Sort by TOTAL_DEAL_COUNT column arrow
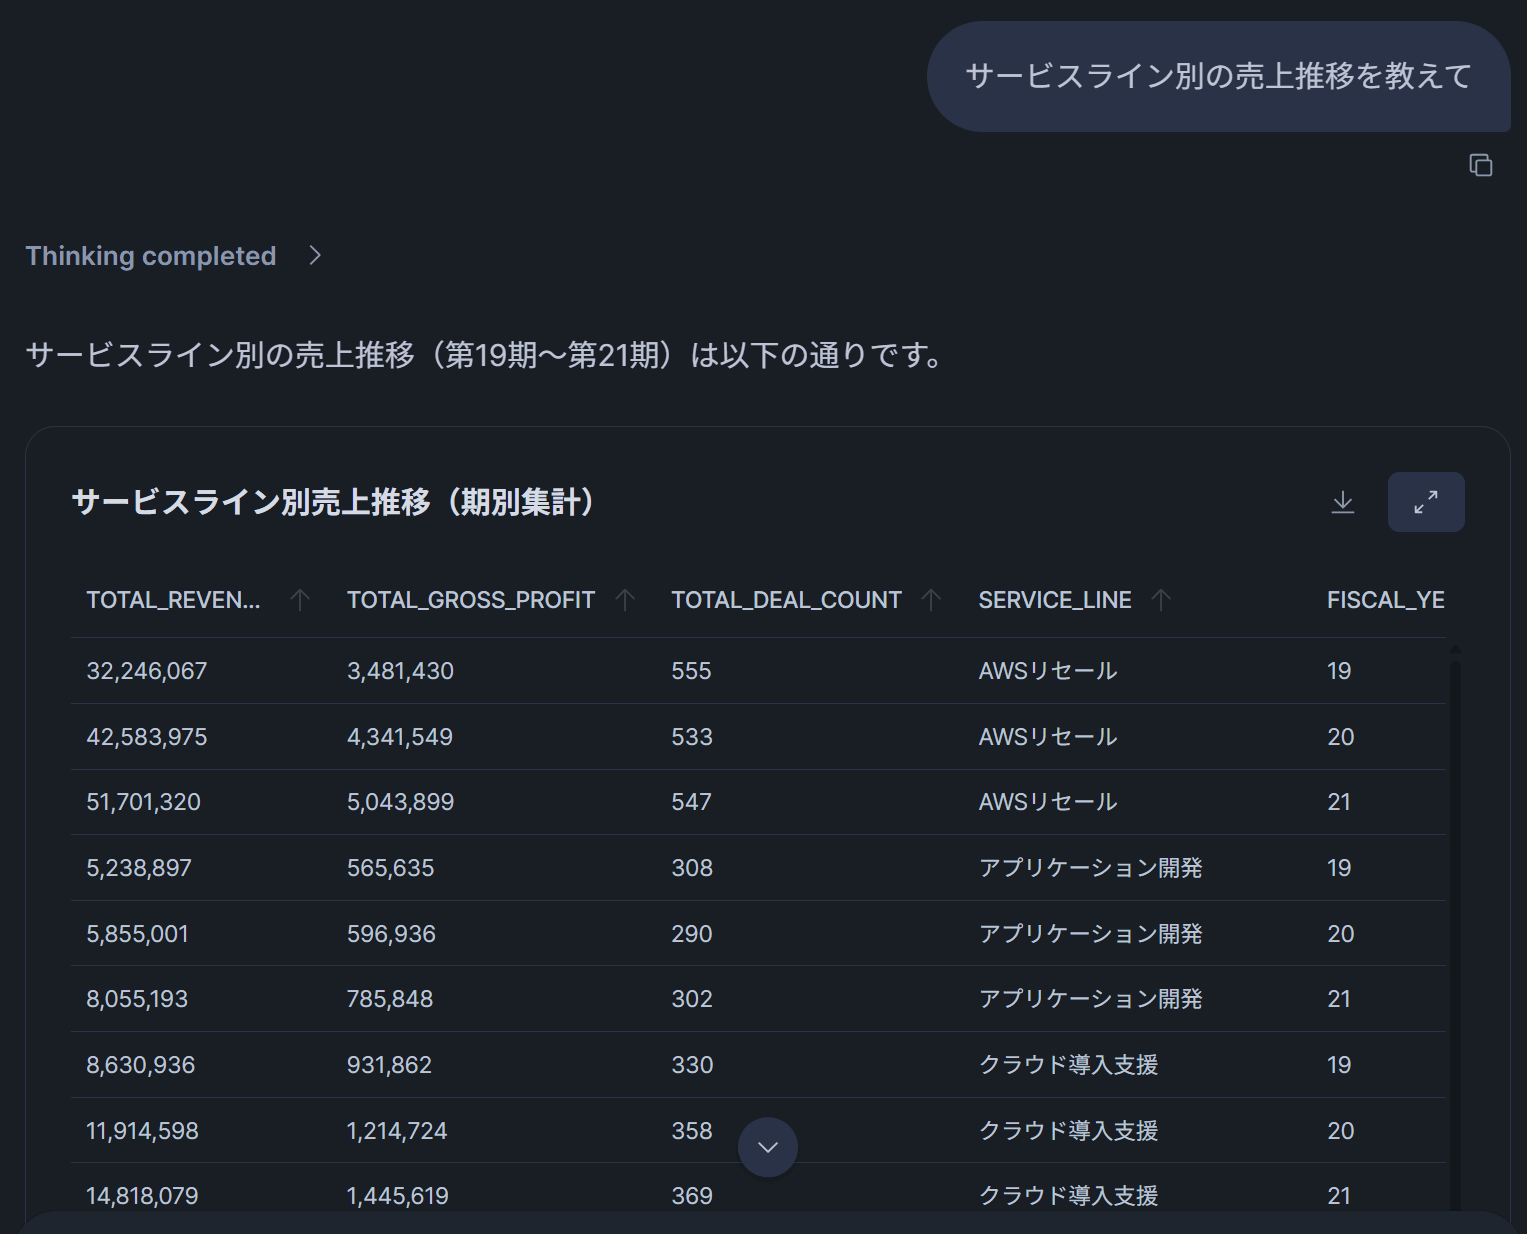Viewport: 1527px width, 1234px height. 931,600
